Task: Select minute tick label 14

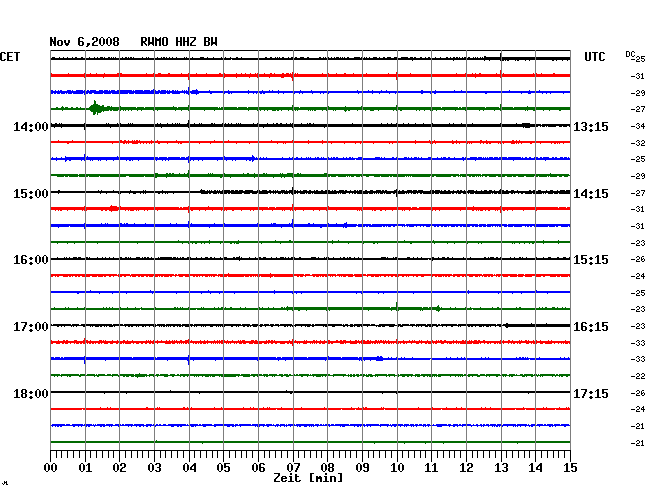Action: pos(535,468)
